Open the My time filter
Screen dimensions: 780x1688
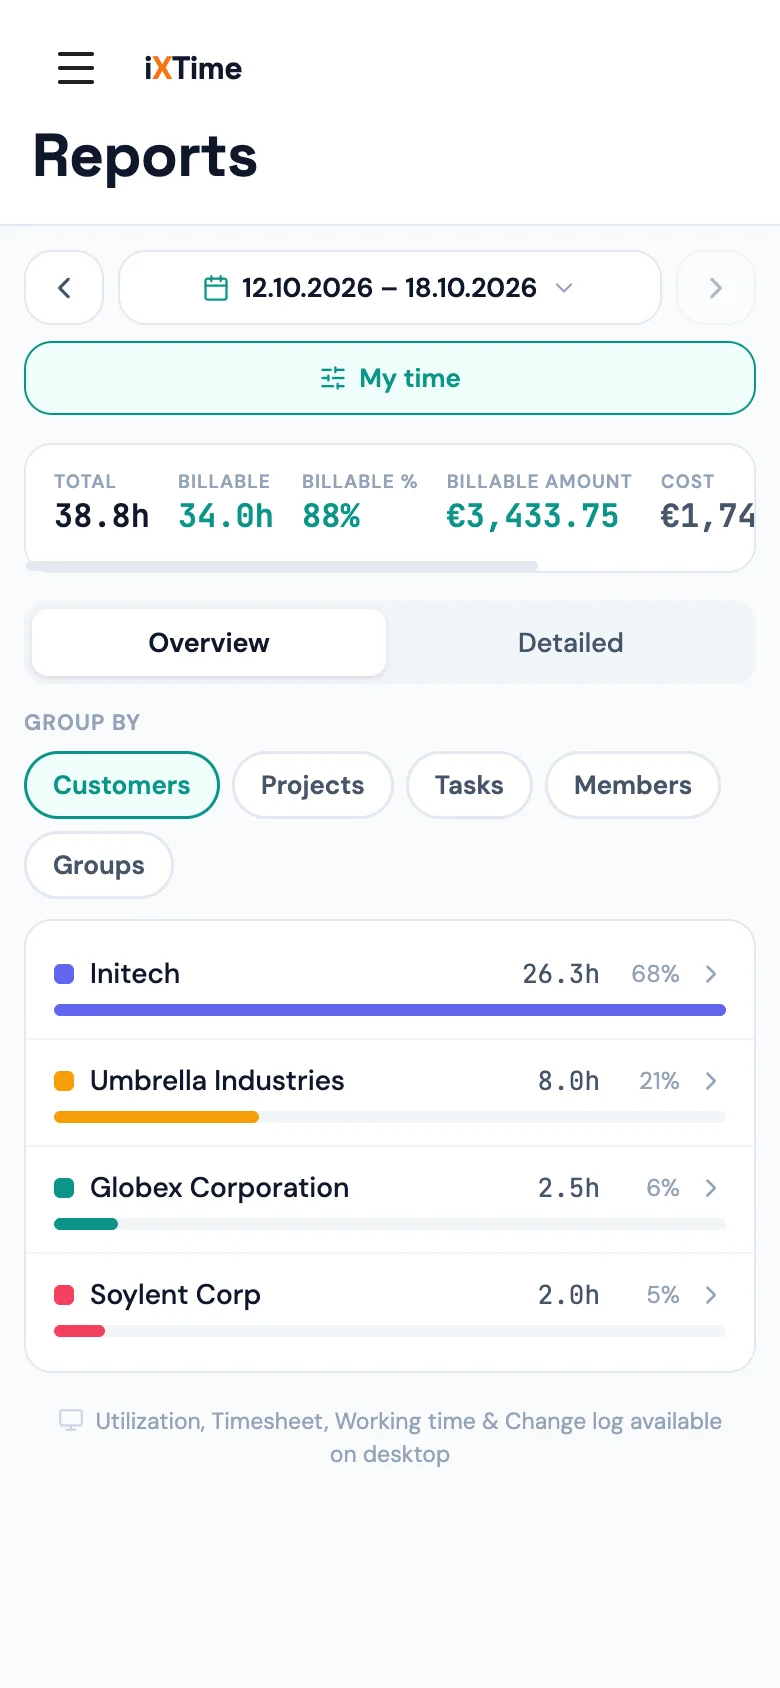(x=390, y=378)
